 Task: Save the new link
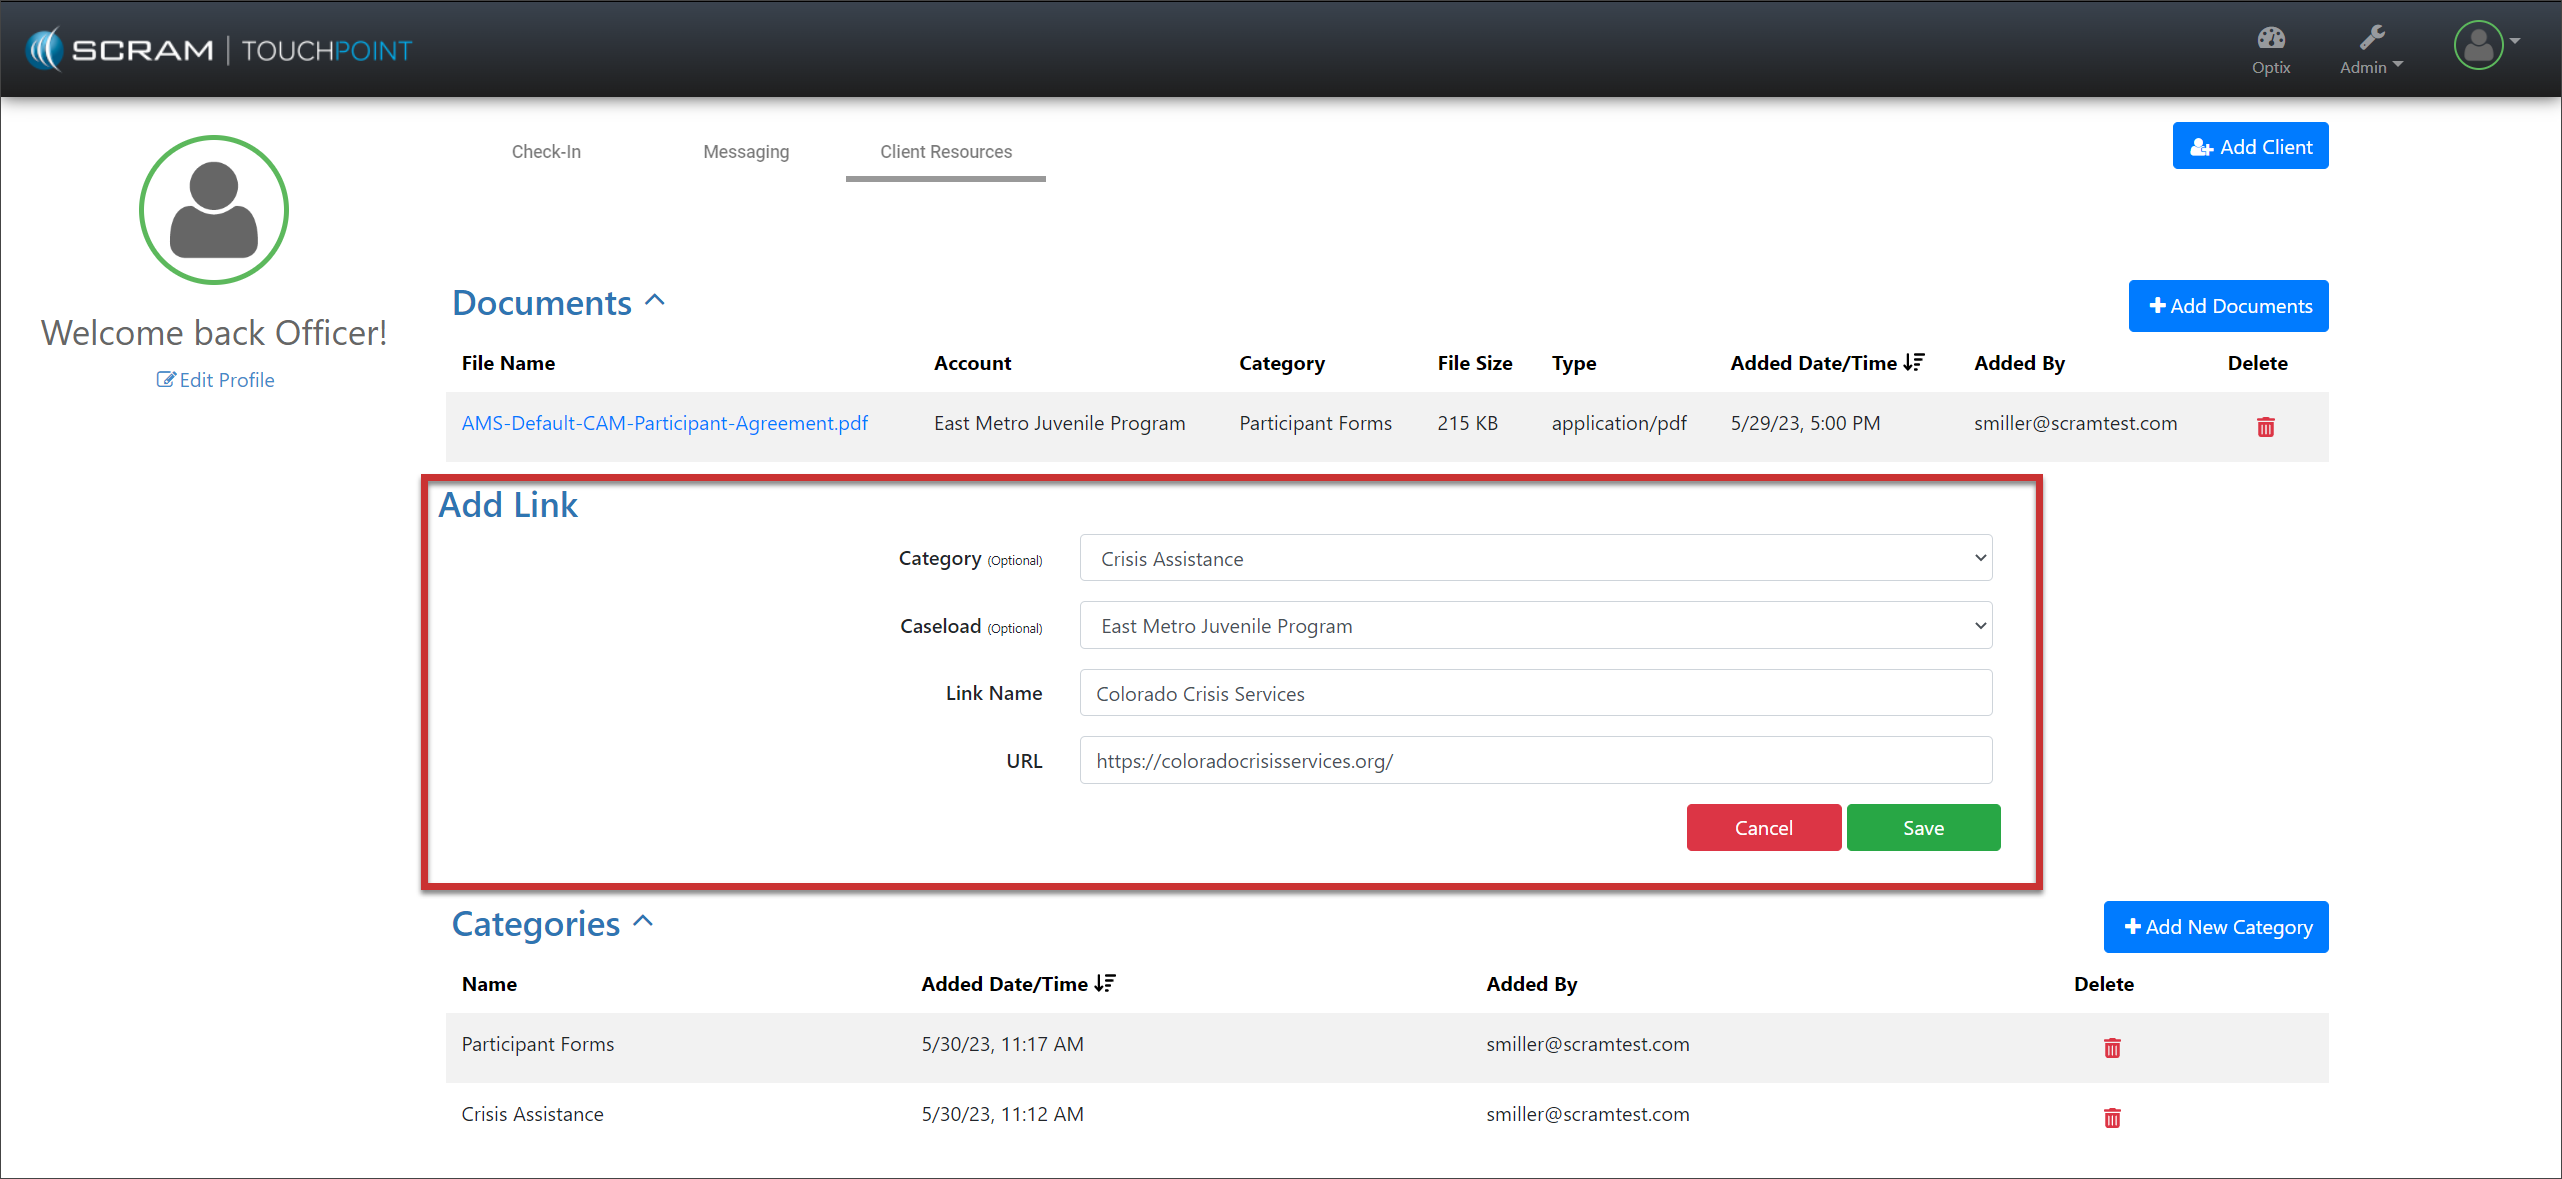click(x=1922, y=828)
